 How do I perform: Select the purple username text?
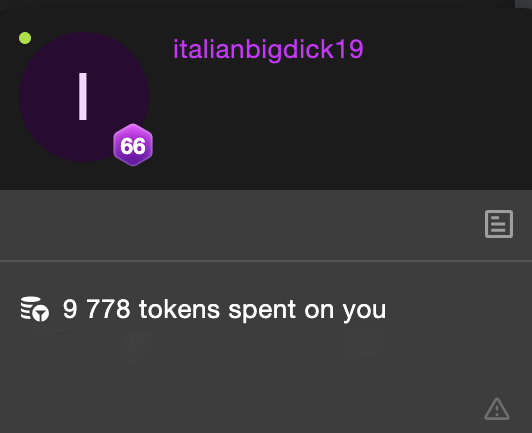[x=268, y=50]
